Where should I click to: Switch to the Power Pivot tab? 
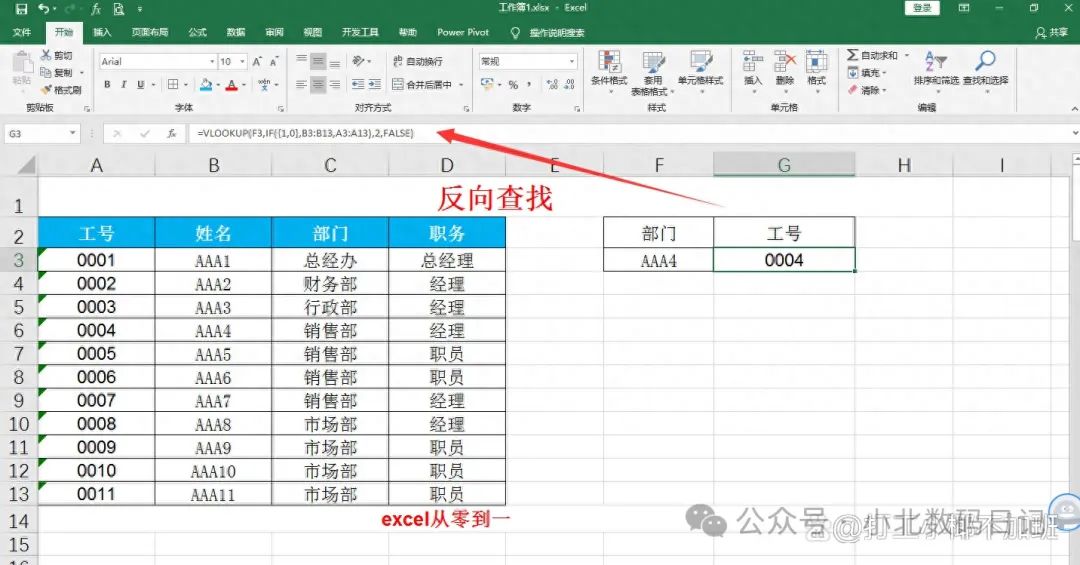click(463, 32)
